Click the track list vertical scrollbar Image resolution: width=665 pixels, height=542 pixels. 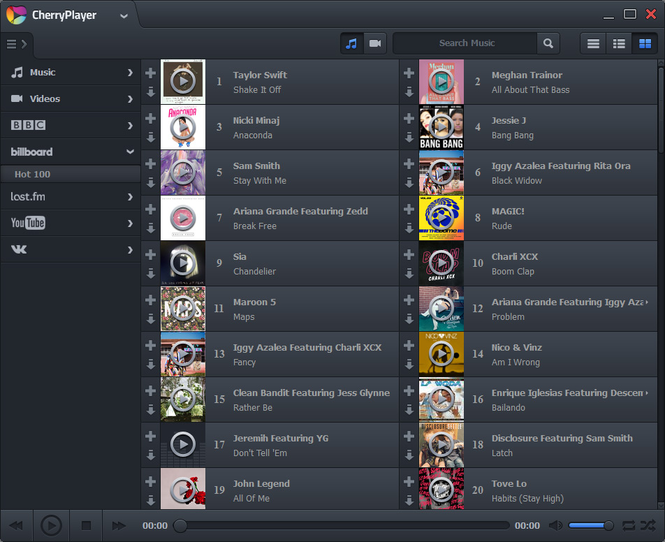click(661, 110)
